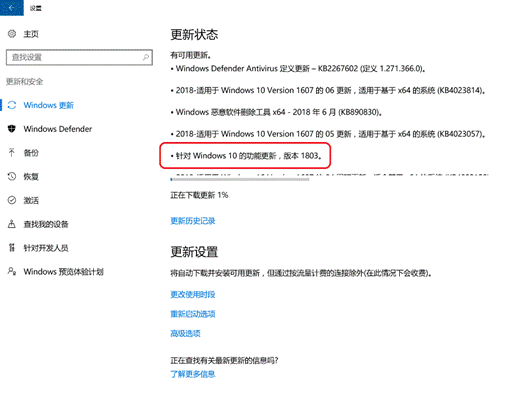Open 更新历史记录 link
This screenshot has width=525, height=407.
tap(193, 221)
